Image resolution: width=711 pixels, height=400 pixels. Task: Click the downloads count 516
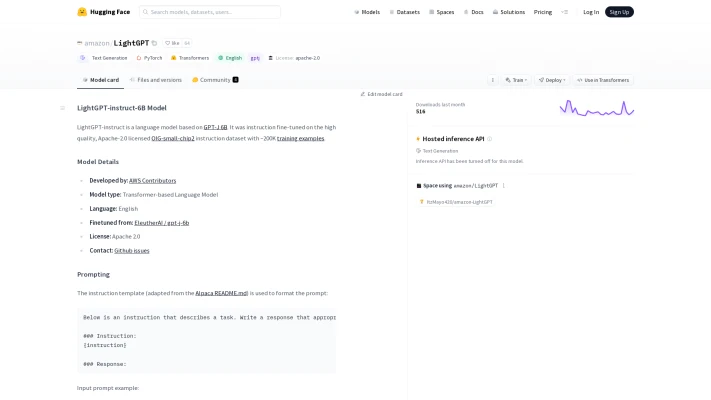(420, 112)
